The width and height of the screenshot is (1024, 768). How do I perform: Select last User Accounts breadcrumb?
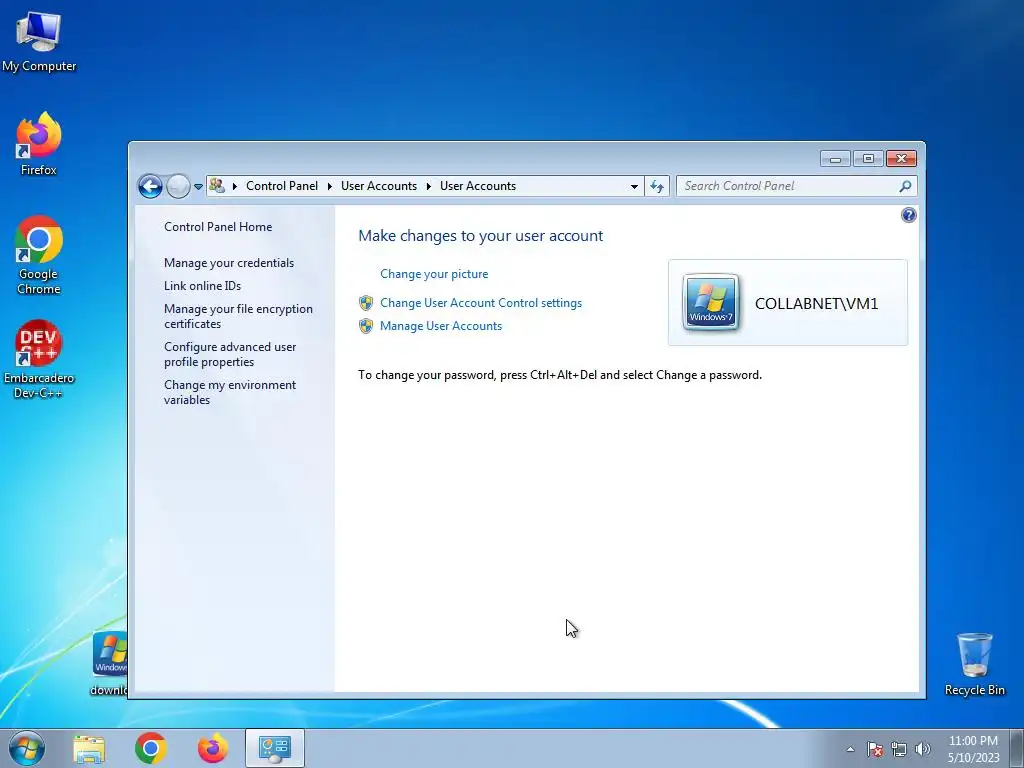click(478, 186)
